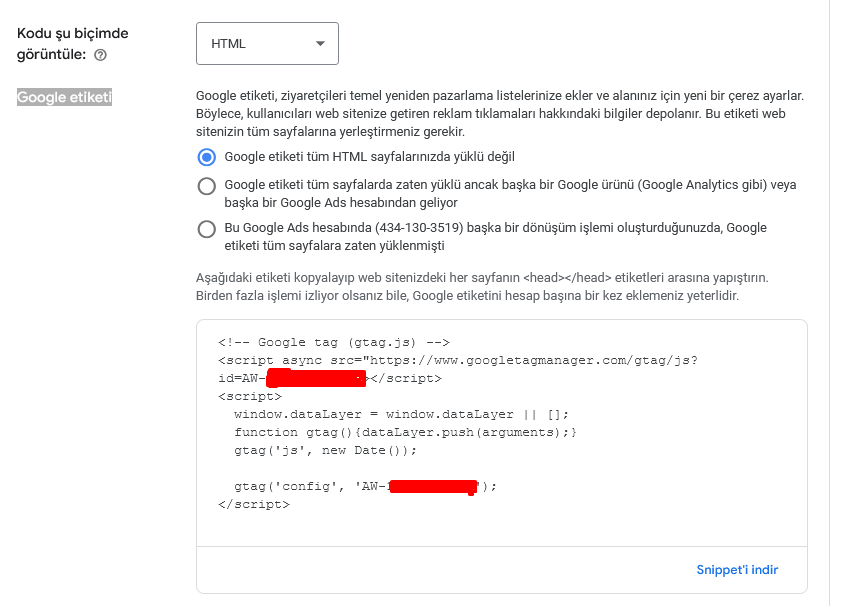This screenshot has width=856, height=606.
Task: Click the Google tag comment line in code
Action: click(x=334, y=342)
